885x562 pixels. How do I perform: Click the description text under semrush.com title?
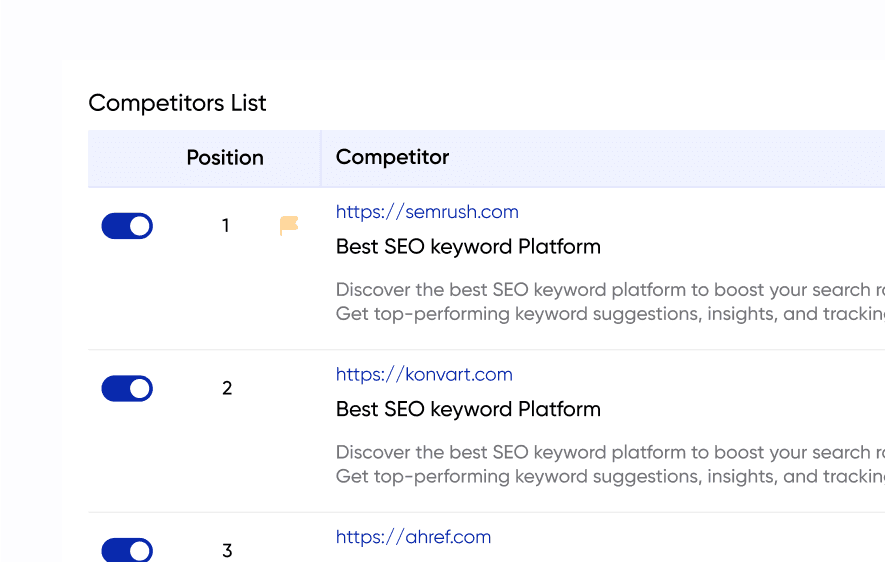coord(610,302)
